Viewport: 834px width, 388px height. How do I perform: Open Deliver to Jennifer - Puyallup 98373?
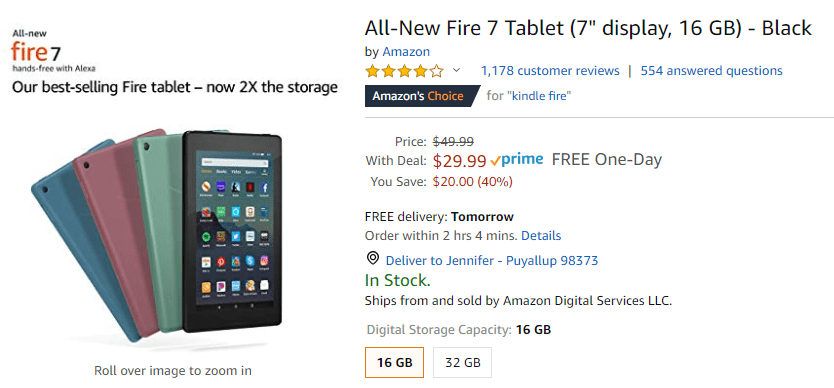(492, 261)
